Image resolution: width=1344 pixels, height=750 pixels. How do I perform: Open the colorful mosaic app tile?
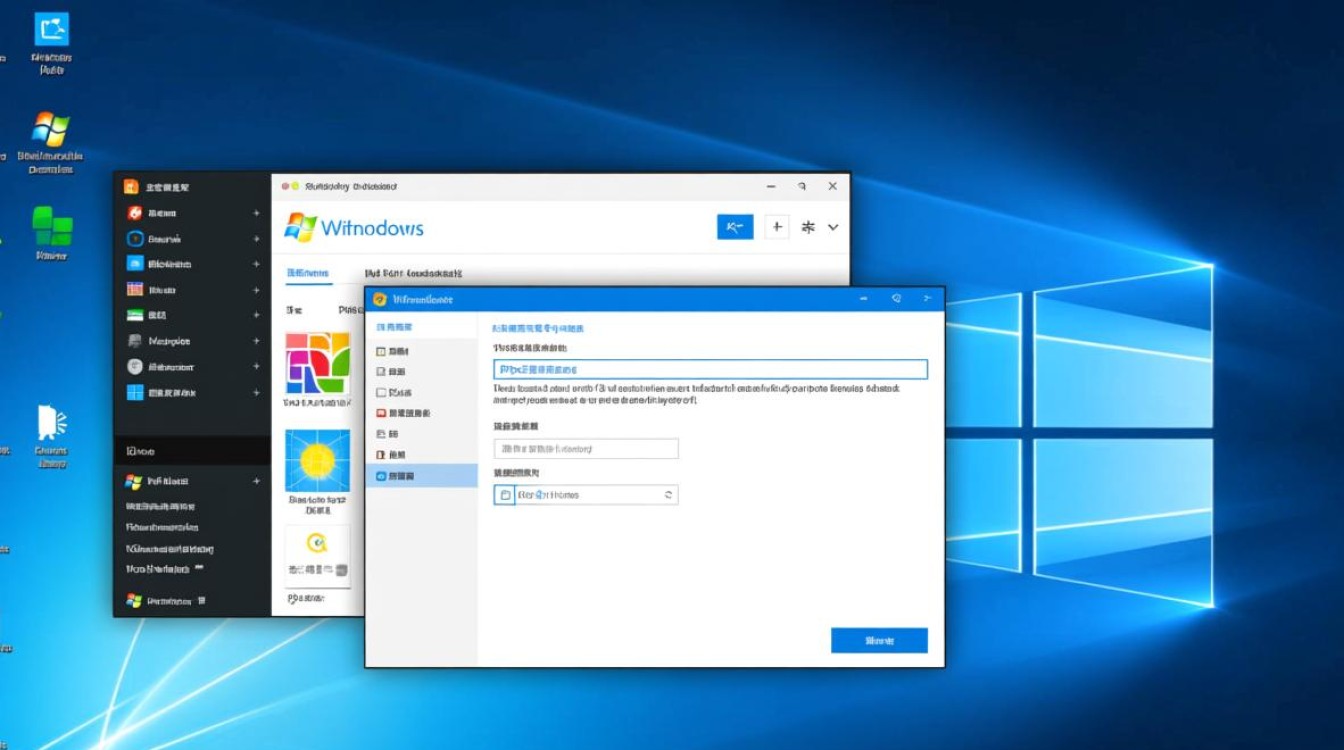[x=317, y=364]
